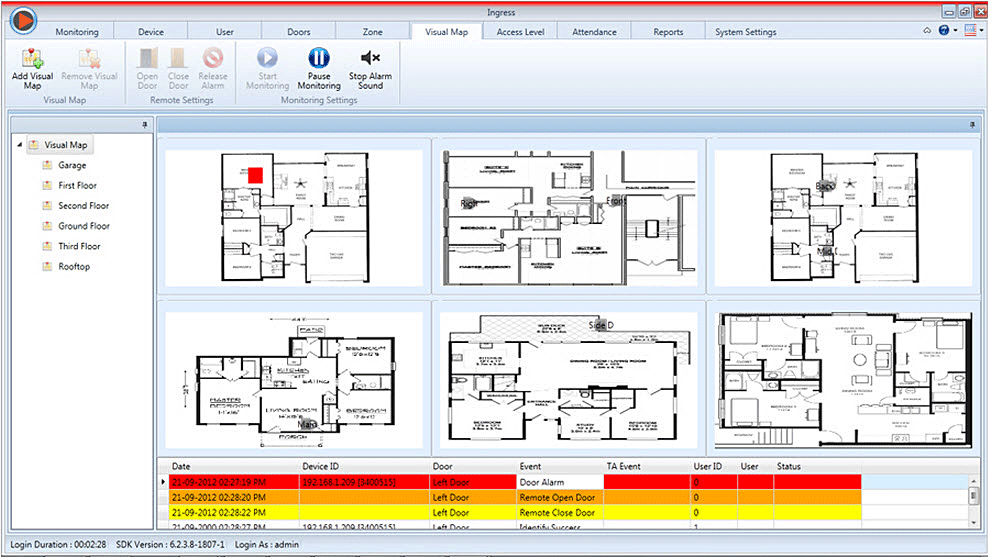Open the top-right floor plan thumbnail
Image resolution: width=988 pixels, height=557 pixels.
(839, 215)
